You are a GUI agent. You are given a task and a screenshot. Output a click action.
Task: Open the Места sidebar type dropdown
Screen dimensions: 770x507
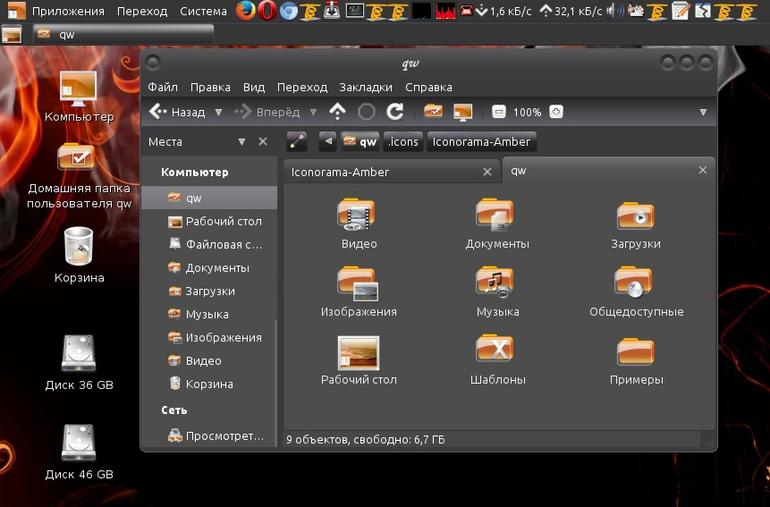242,142
